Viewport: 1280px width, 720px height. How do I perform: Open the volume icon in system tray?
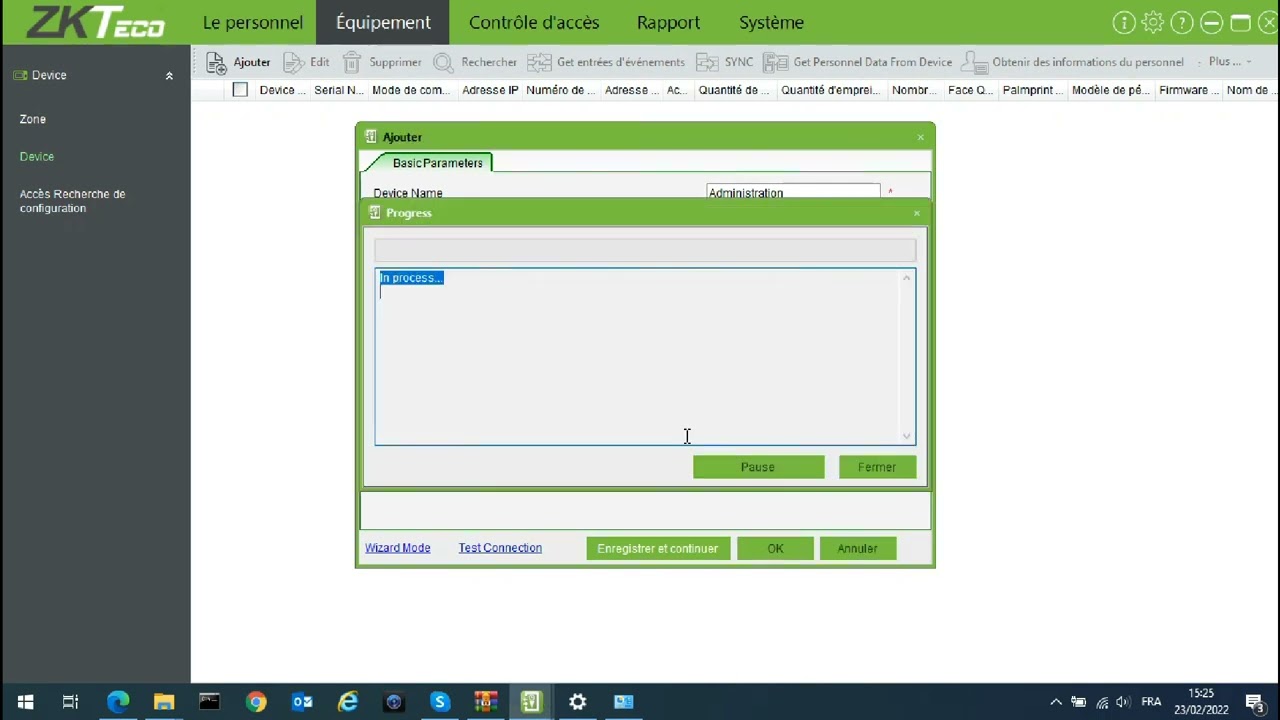pos(1123,702)
